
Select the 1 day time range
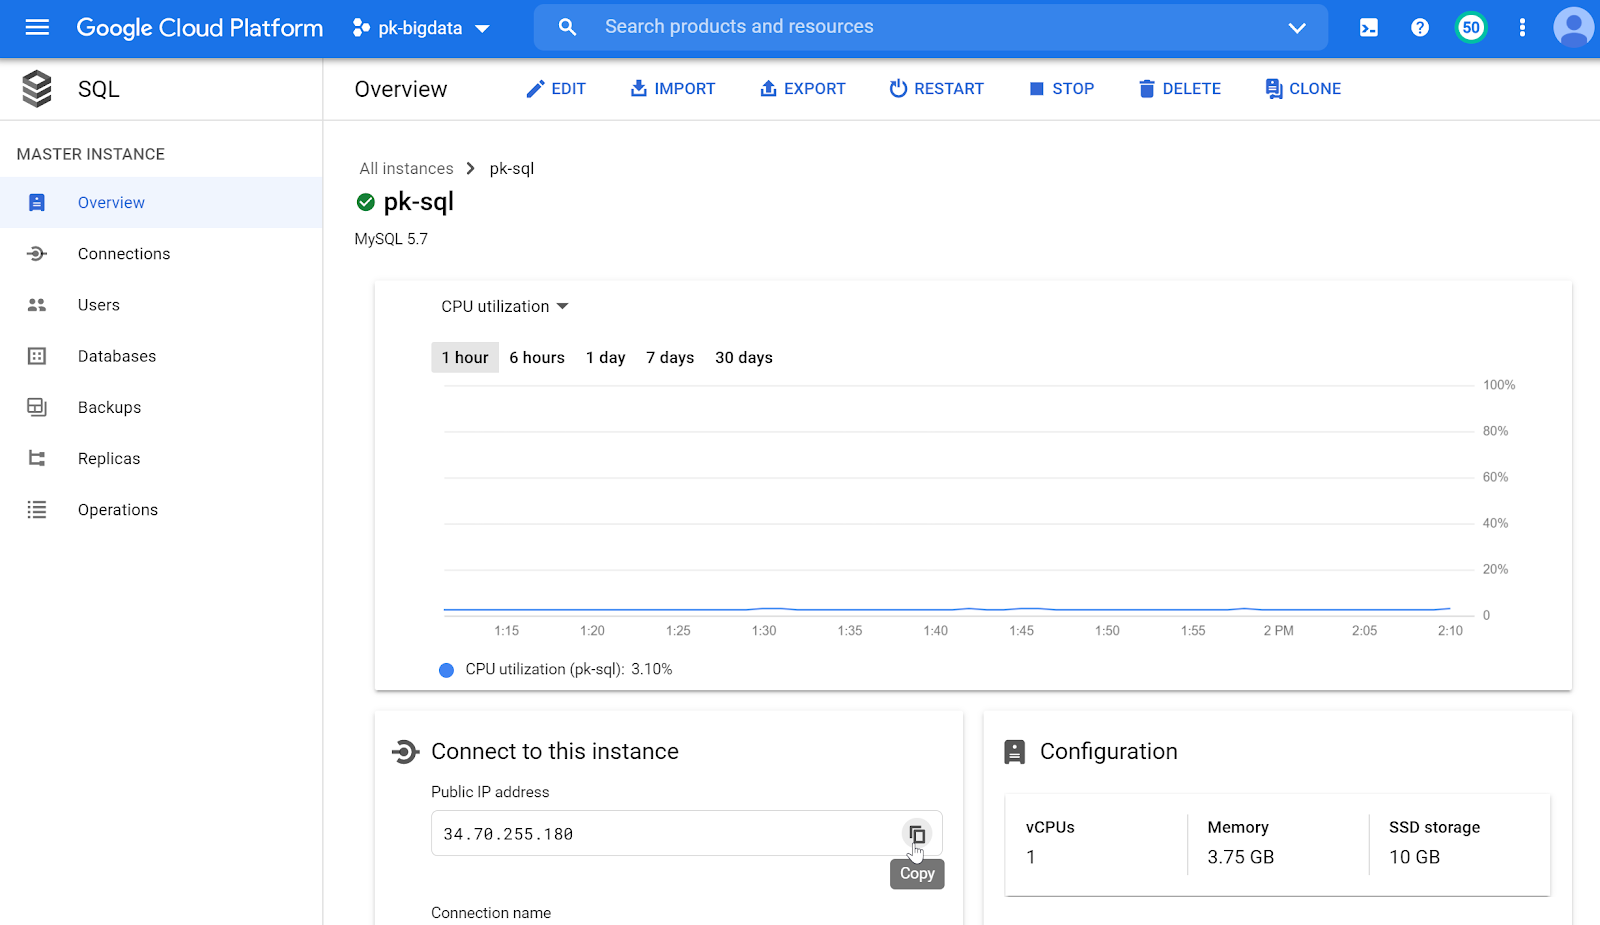(x=606, y=358)
